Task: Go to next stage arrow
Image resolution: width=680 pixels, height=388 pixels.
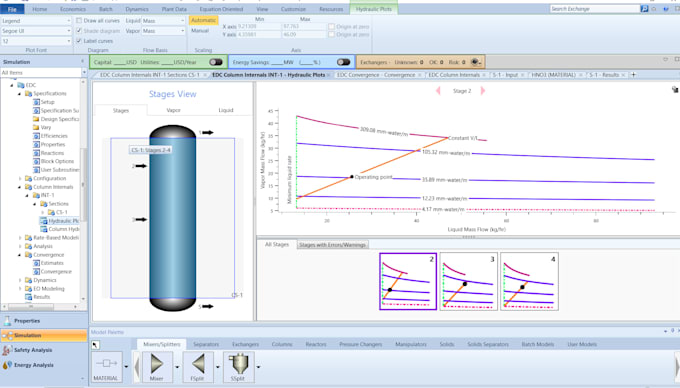Action: point(483,91)
